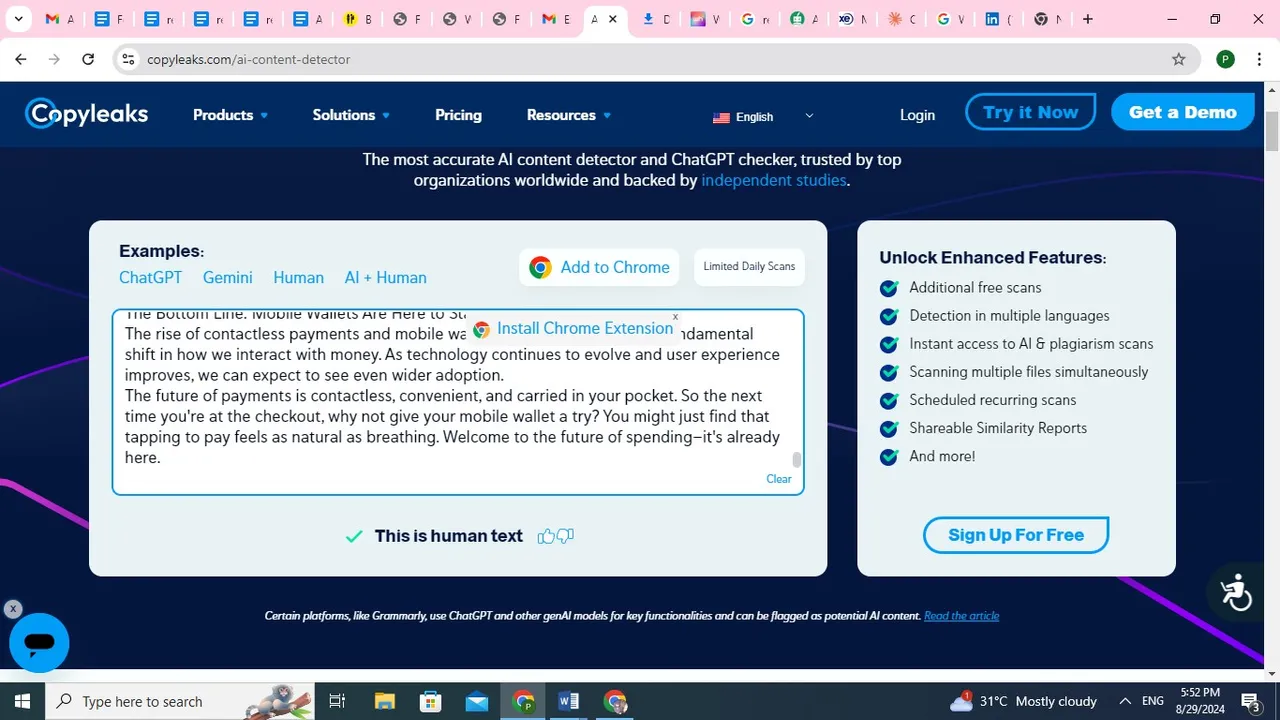Click the Copyleaks logo
Screen dimensions: 1280x720
click(x=87, y=113)
